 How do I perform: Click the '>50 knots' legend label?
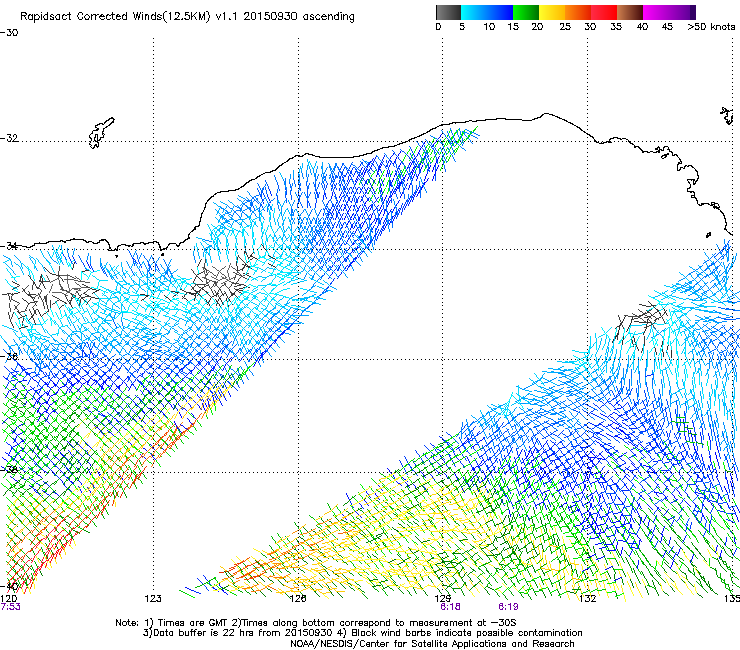coord(711,27)
